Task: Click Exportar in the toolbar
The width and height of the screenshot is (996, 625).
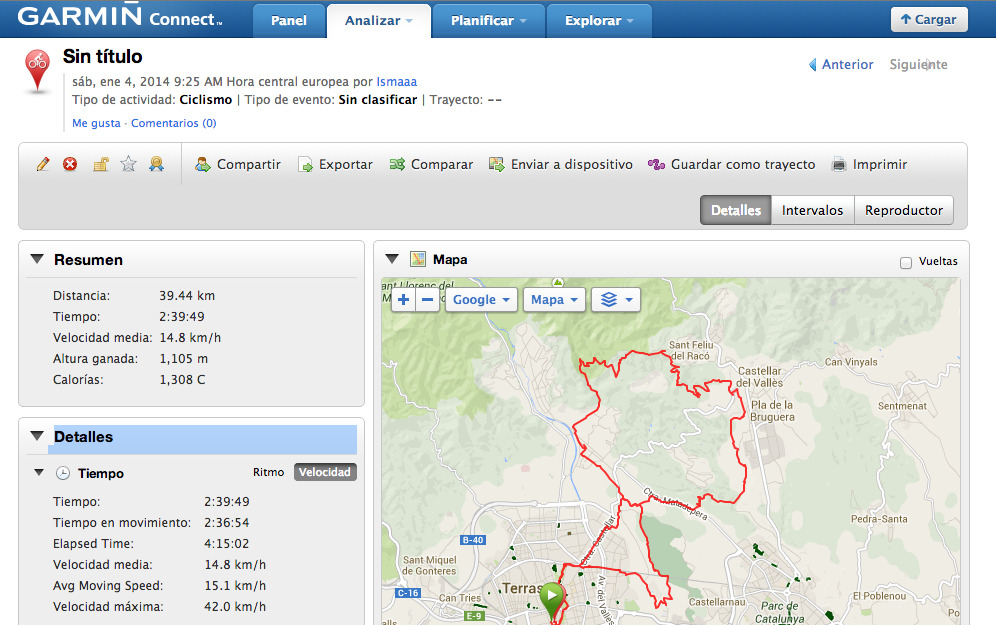Action: (335, 164)
